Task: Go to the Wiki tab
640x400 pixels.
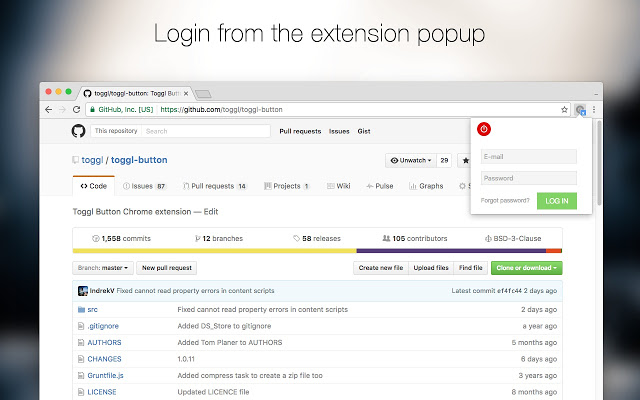Action: click(x=338, y=186)
